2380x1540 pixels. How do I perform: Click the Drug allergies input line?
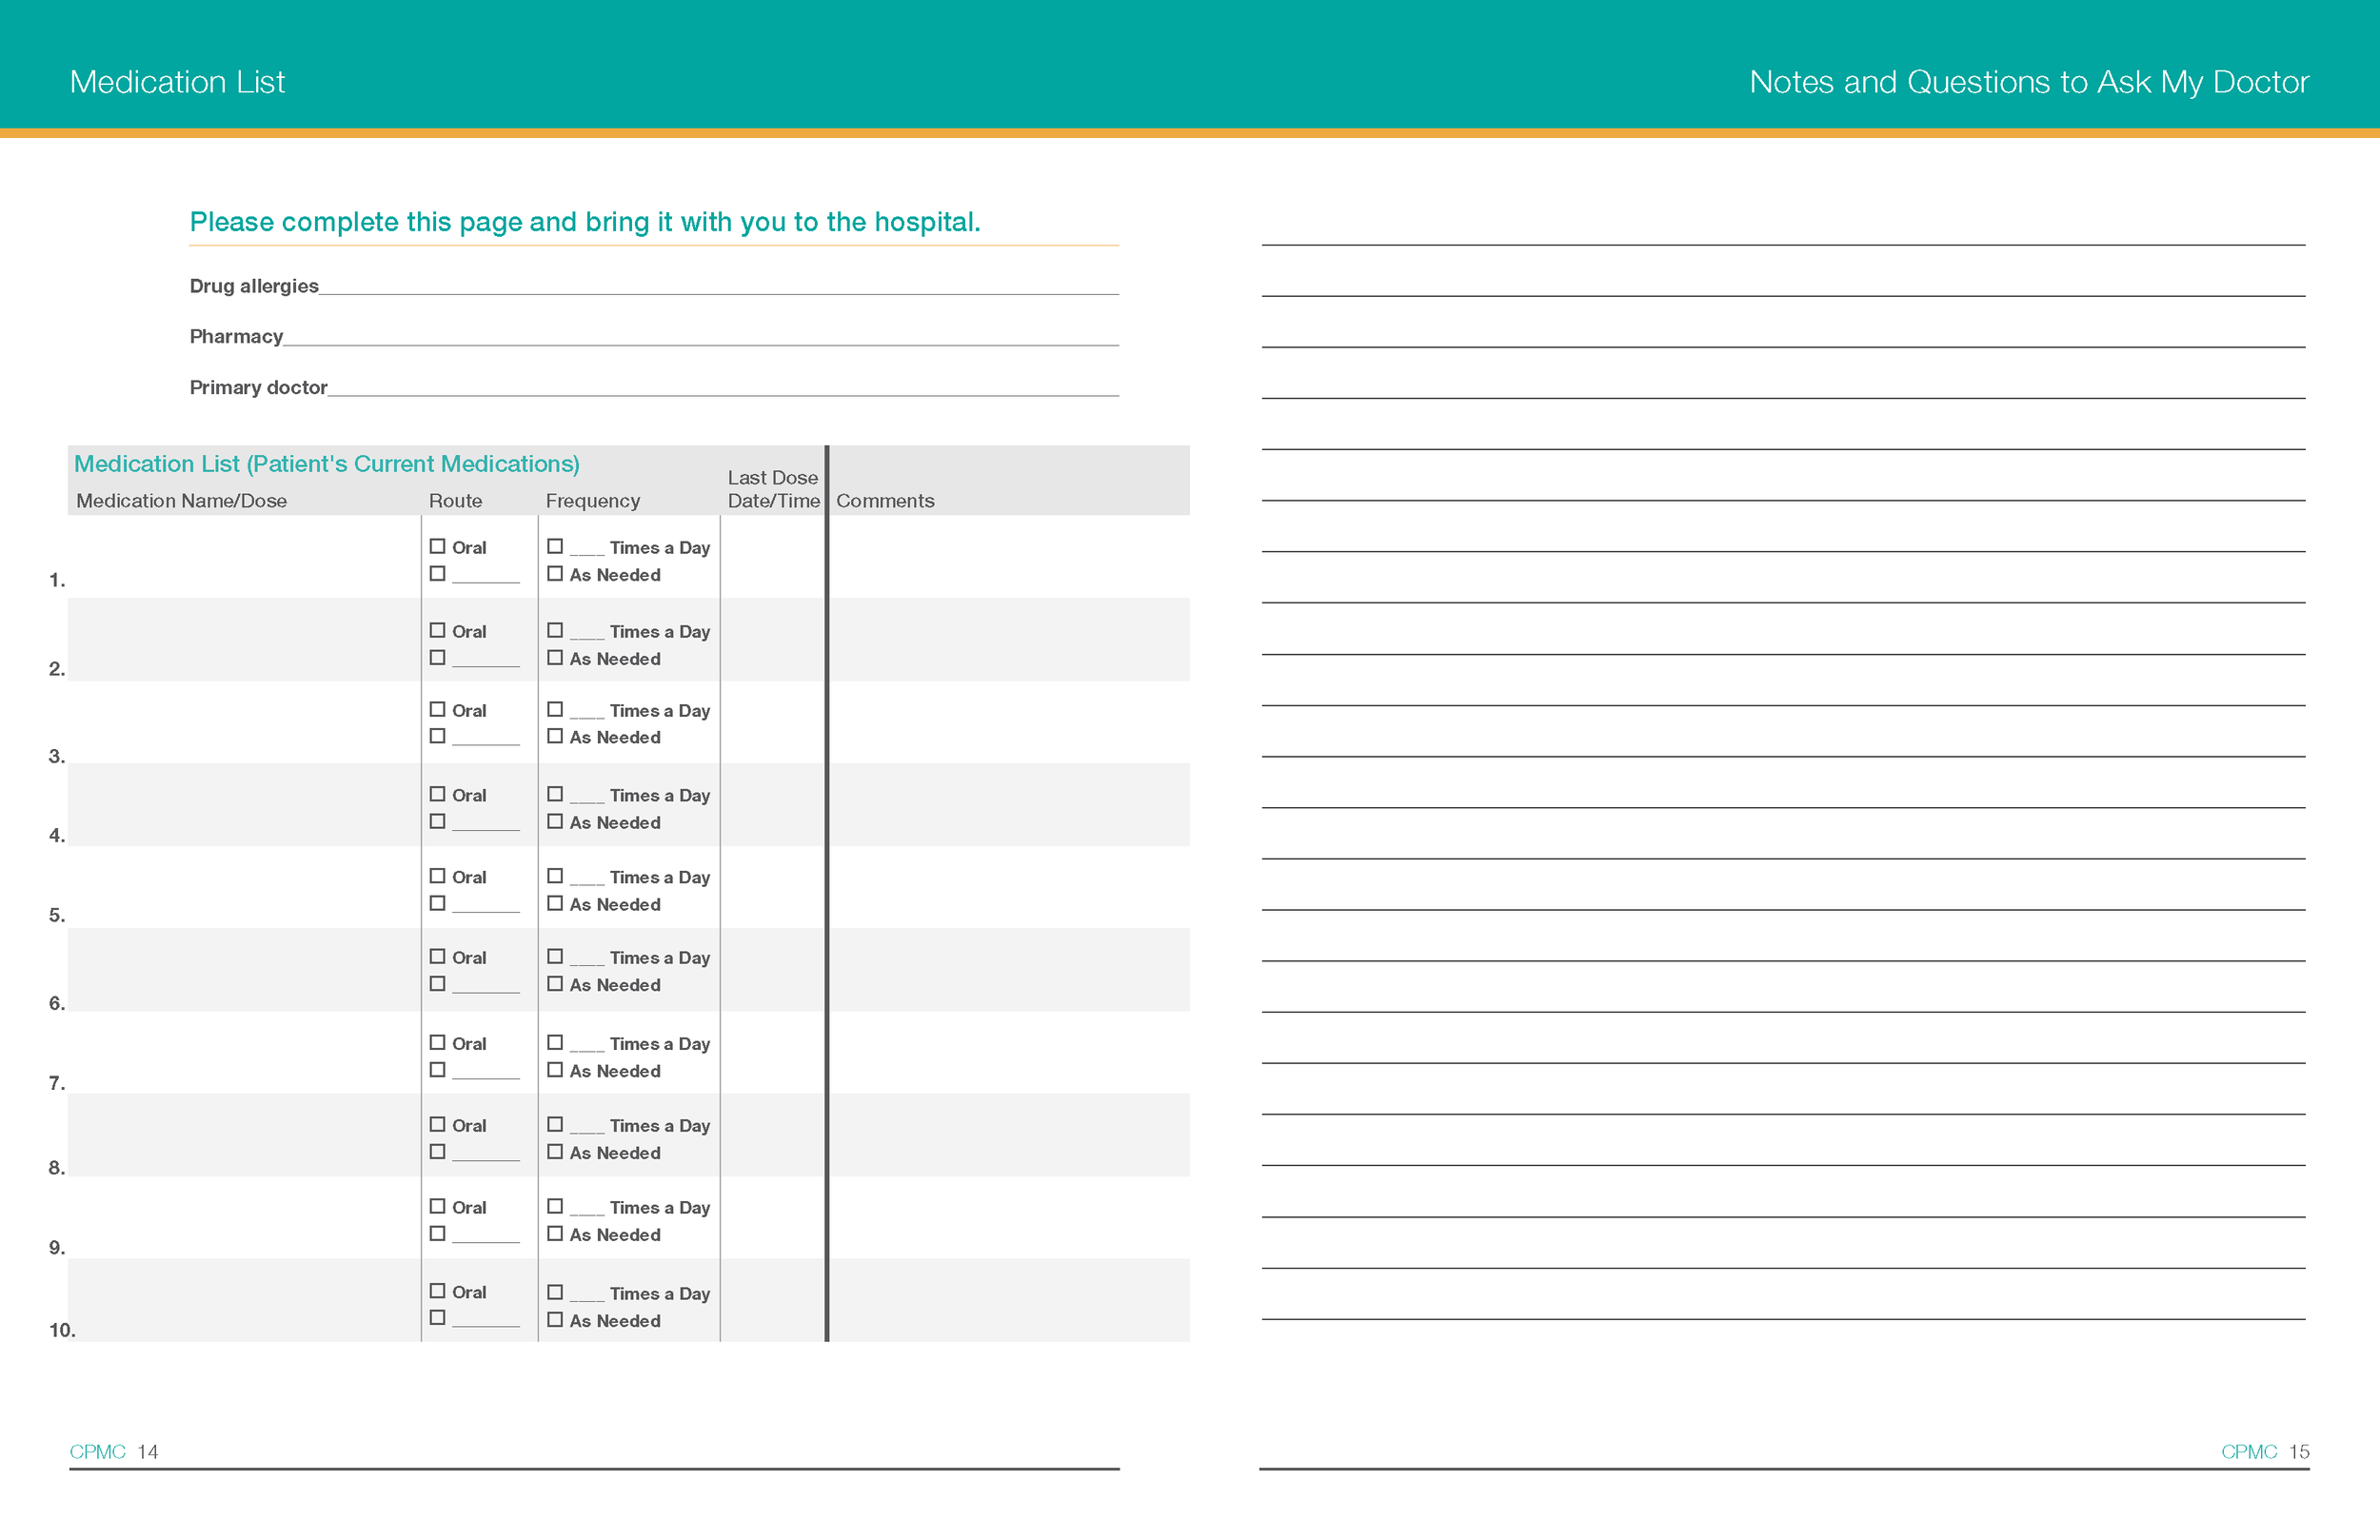719,286
